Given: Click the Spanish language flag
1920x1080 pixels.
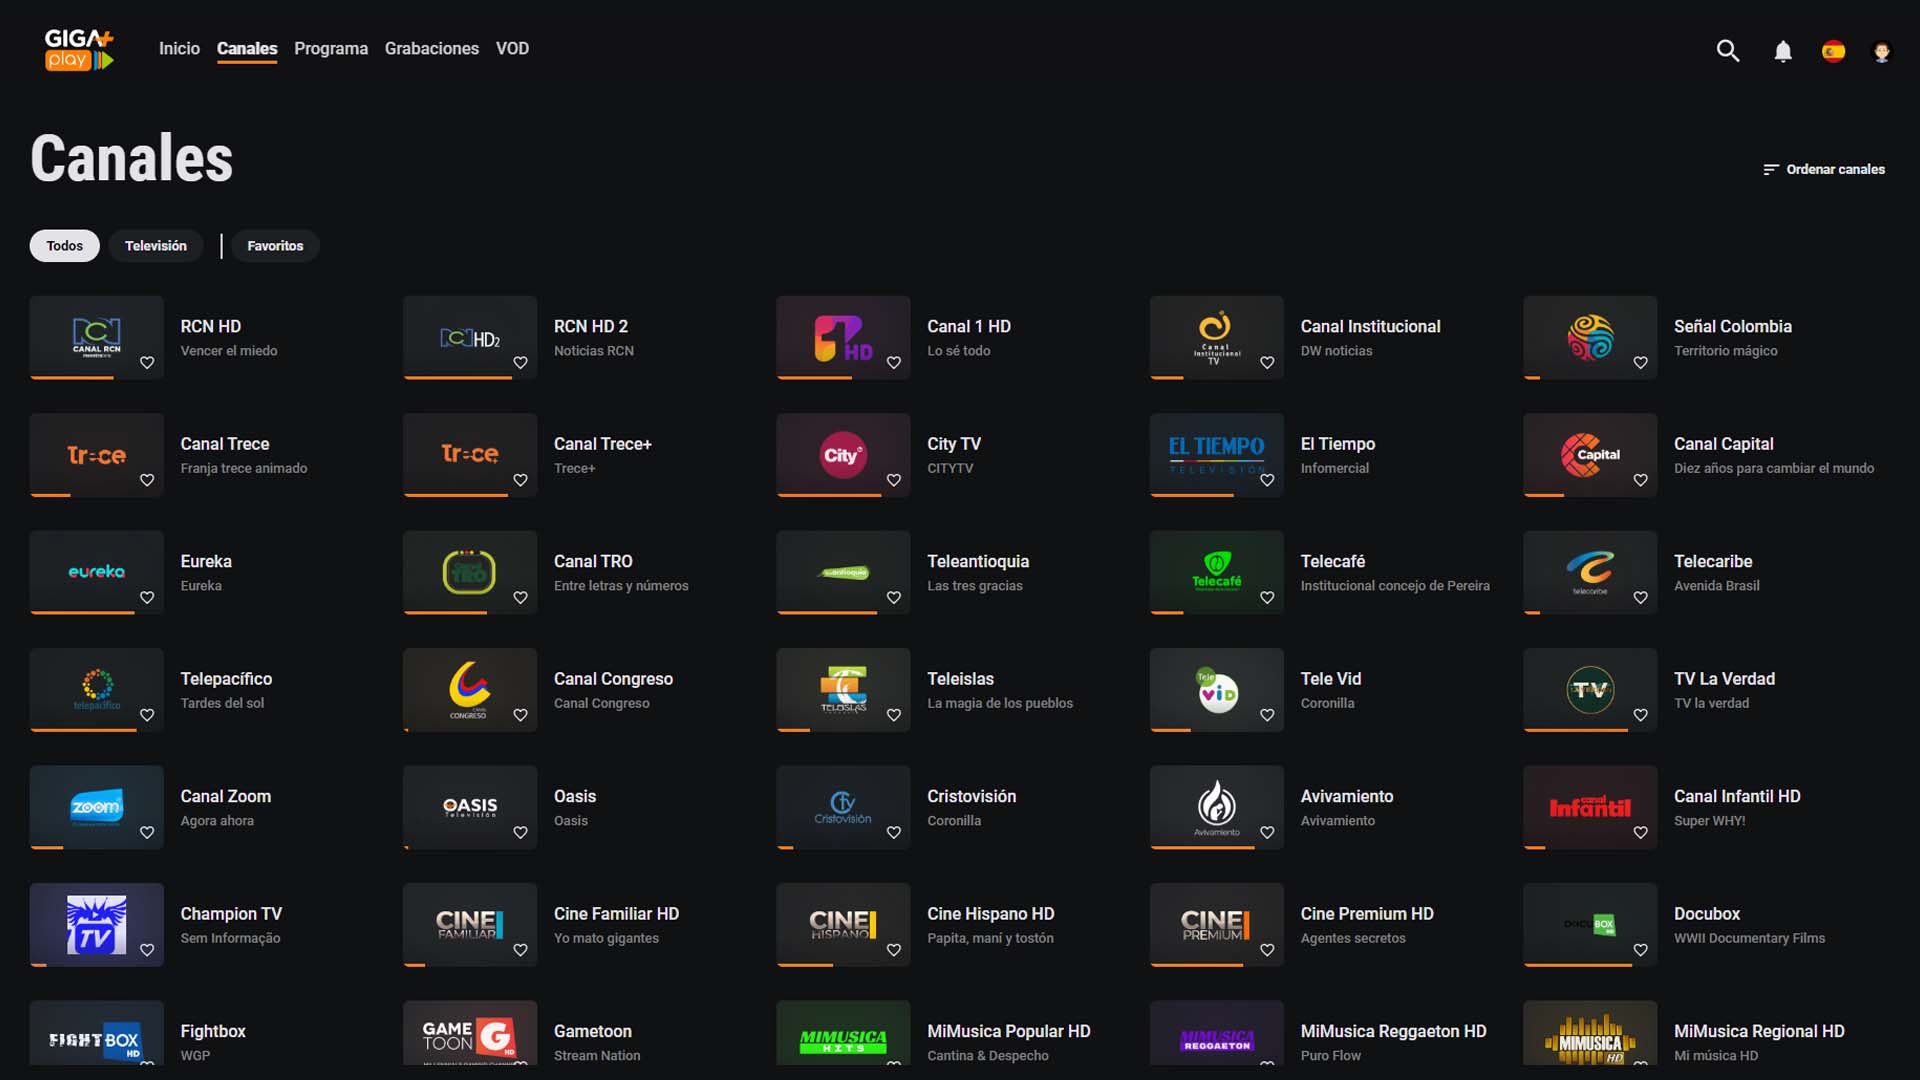Looking at the screenshot, I should click(x=1835, y=50).
